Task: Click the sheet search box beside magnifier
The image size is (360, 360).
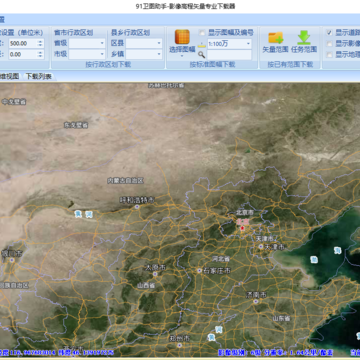Action: (x=229, y=55)
